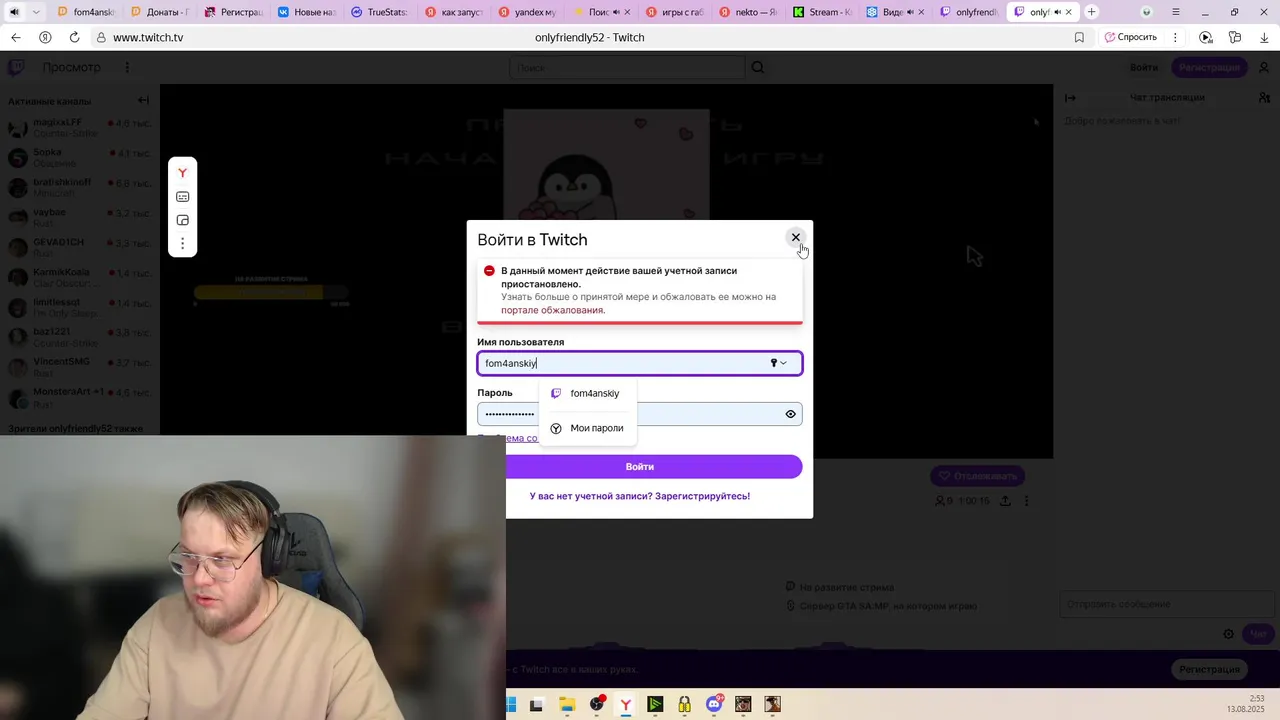Reload the page with the refresh icon

pyautogui.click(x=74, y=37)
